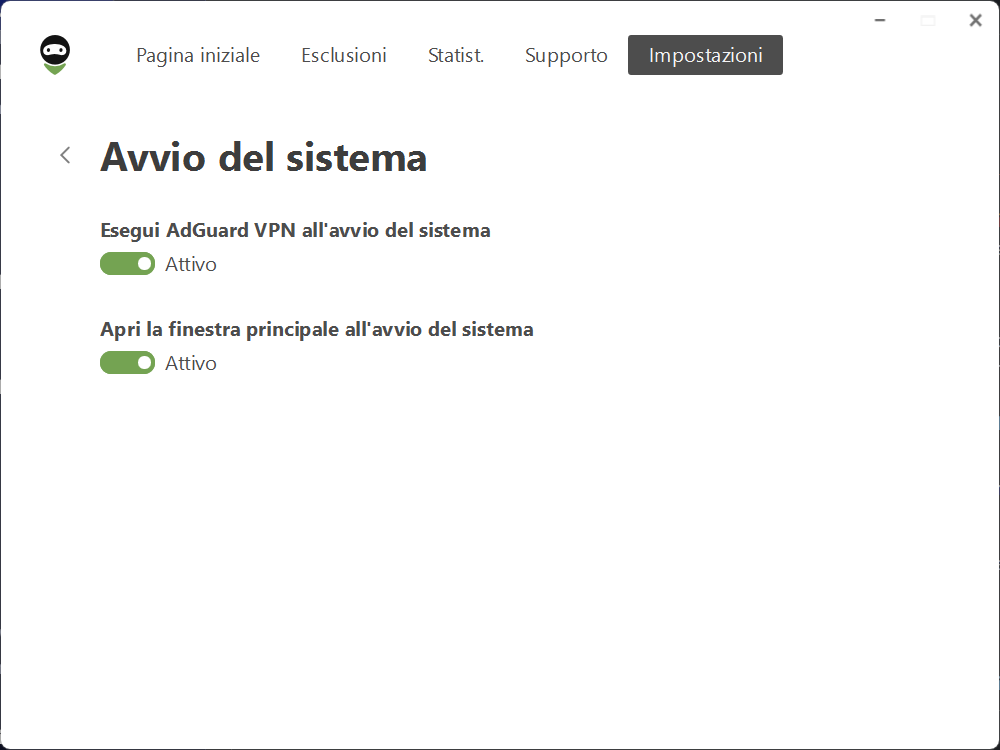This screenshot has height=750, width=1000.
Task: View the Statist. page
Action: pos(455,55)
